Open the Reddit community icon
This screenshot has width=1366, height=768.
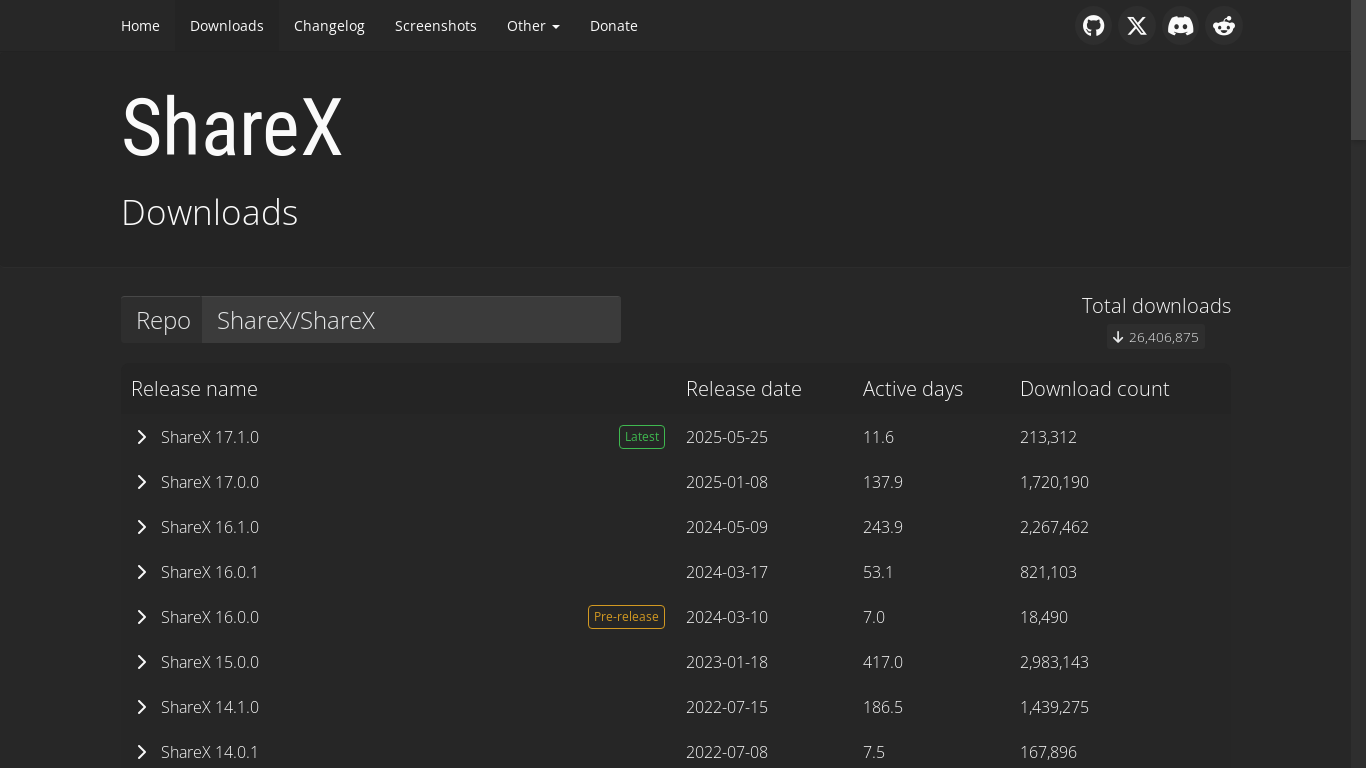coord(1224,26)
